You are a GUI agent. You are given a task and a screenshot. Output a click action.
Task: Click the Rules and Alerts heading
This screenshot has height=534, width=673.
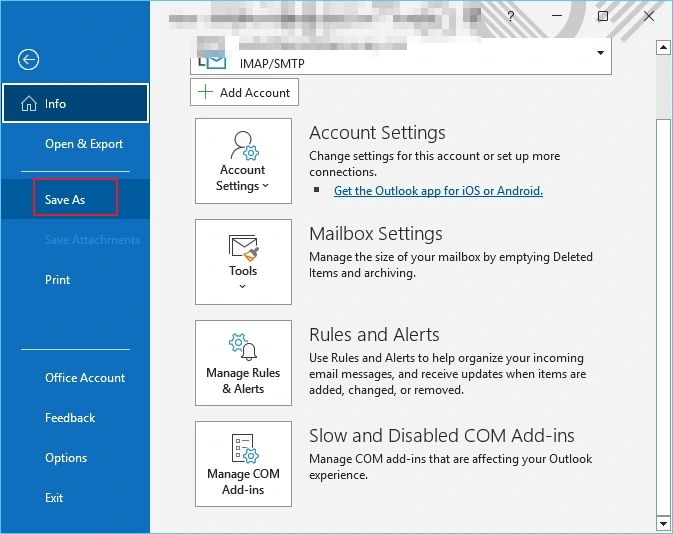click(x=374, y=335)
